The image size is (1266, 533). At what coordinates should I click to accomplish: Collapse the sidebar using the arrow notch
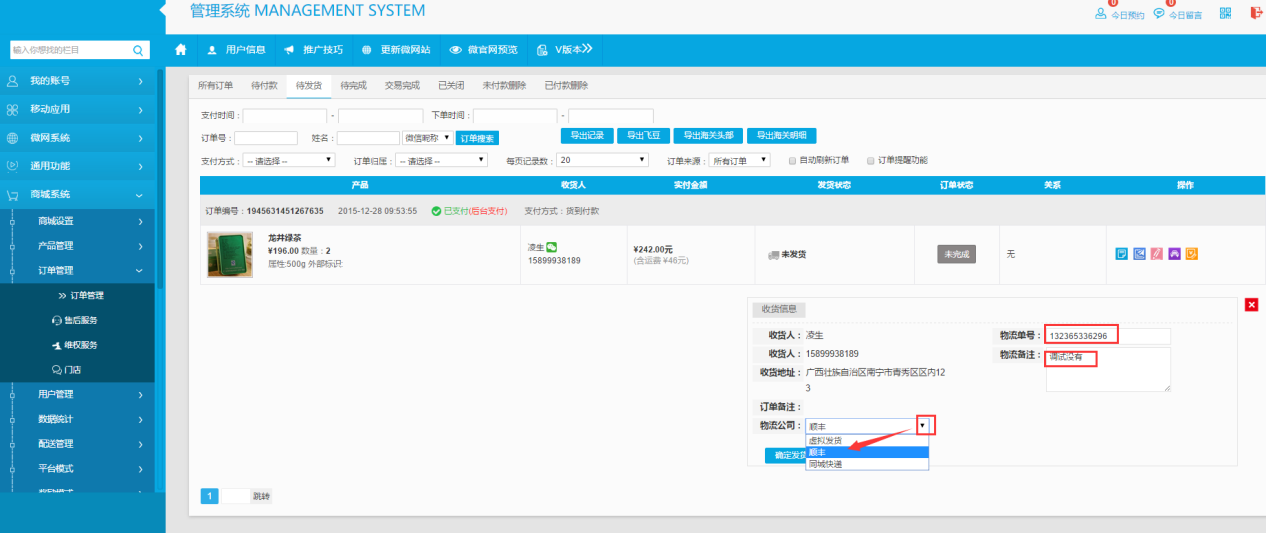pyautogui.click(x=161, y=11)
